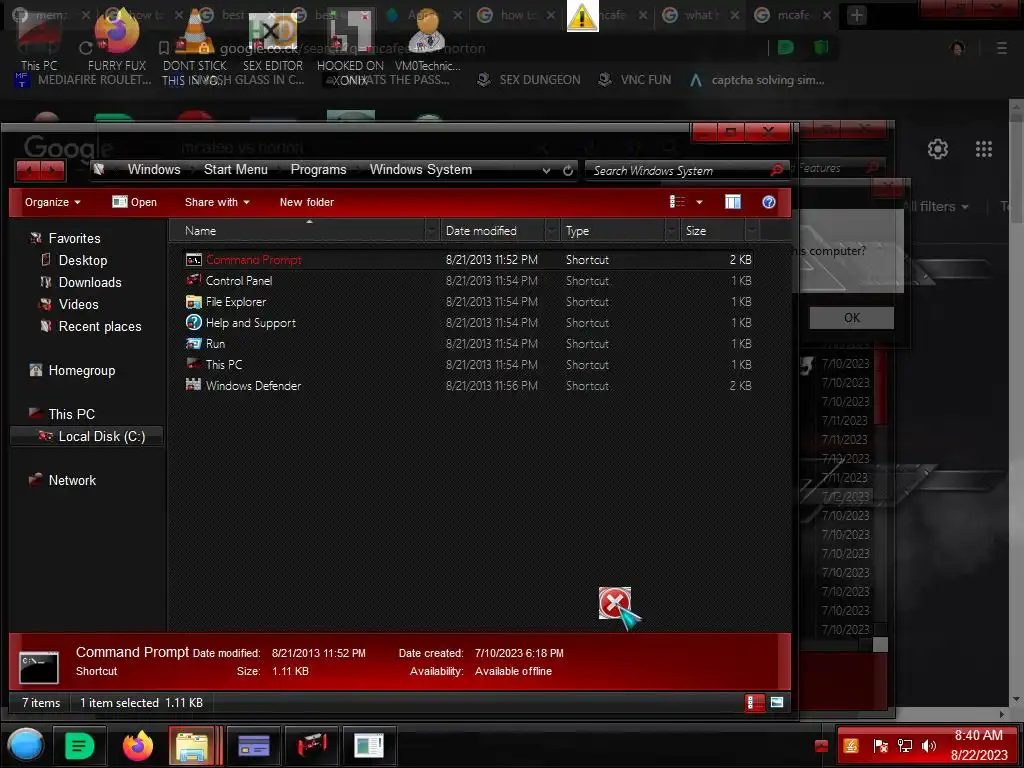Open the volume control in system tray
This screenshot has height=768, width=1024.
coord(929,746)
